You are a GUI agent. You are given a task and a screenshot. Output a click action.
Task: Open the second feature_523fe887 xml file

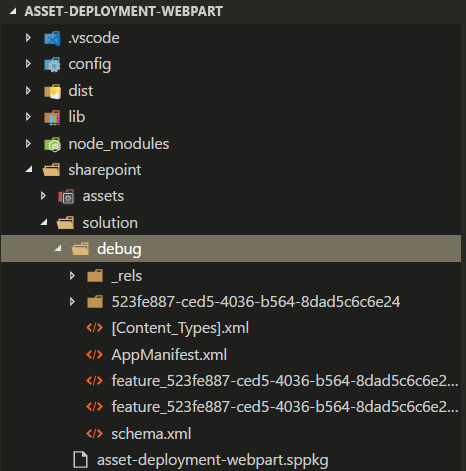pyautogui.click(x=285, y=407)
